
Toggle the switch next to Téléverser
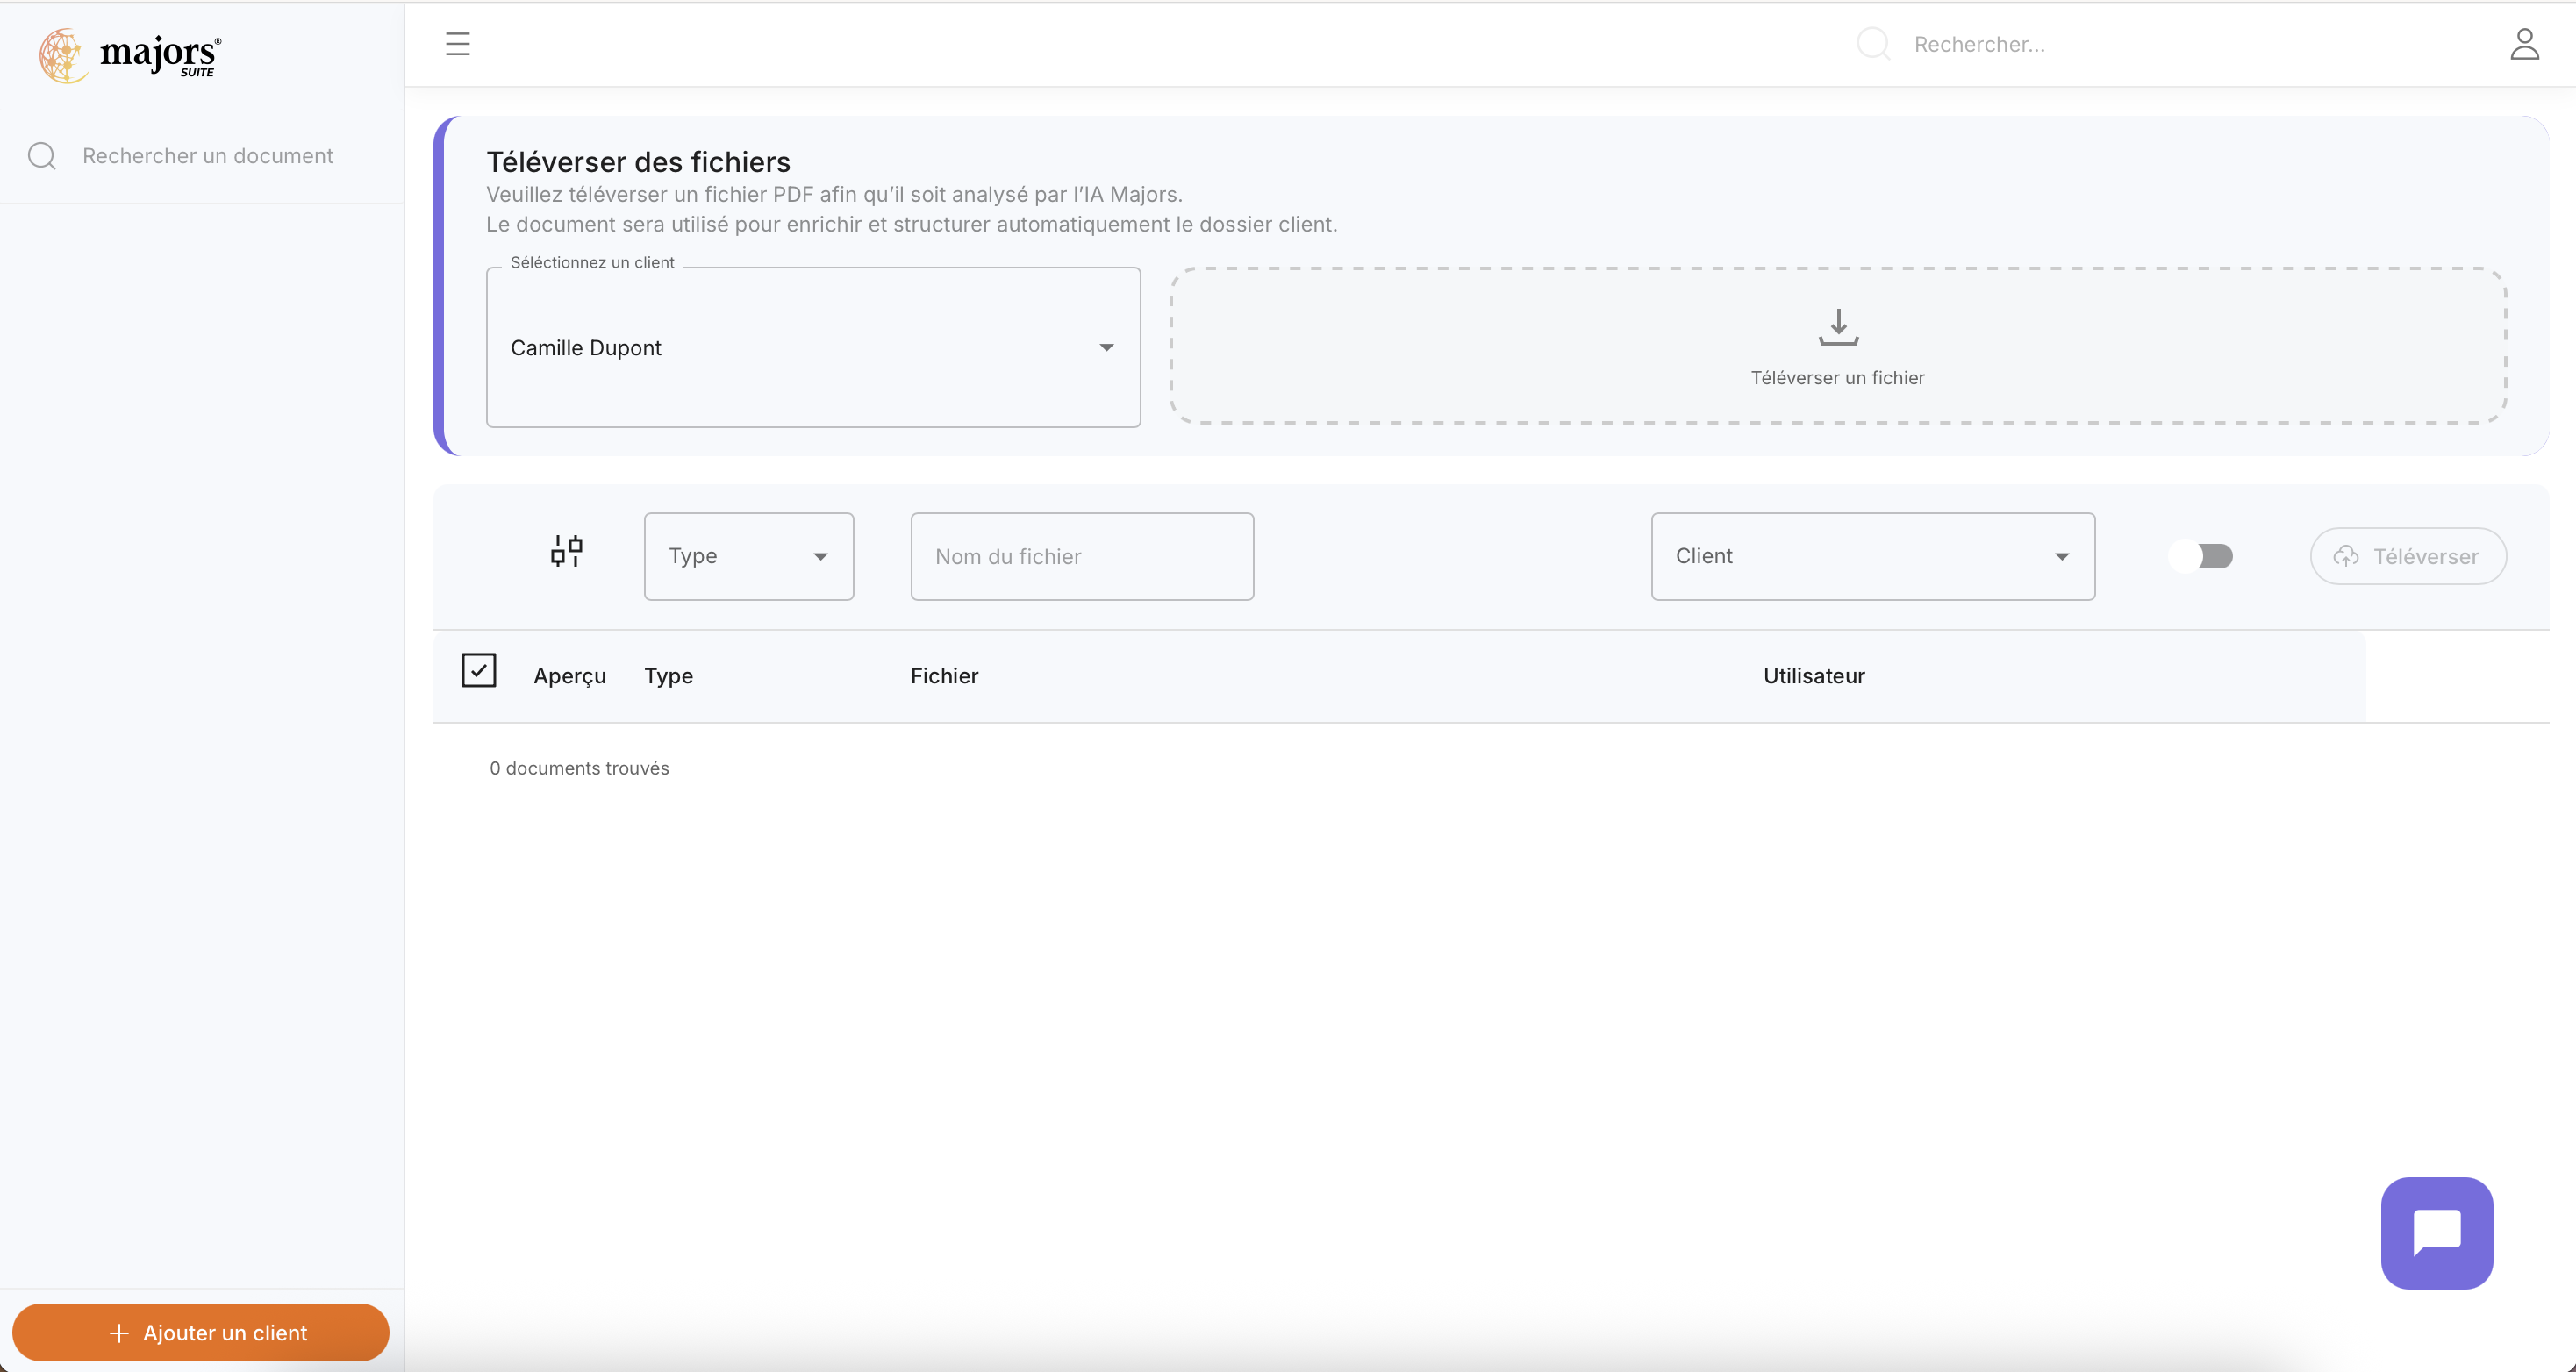2201,556
